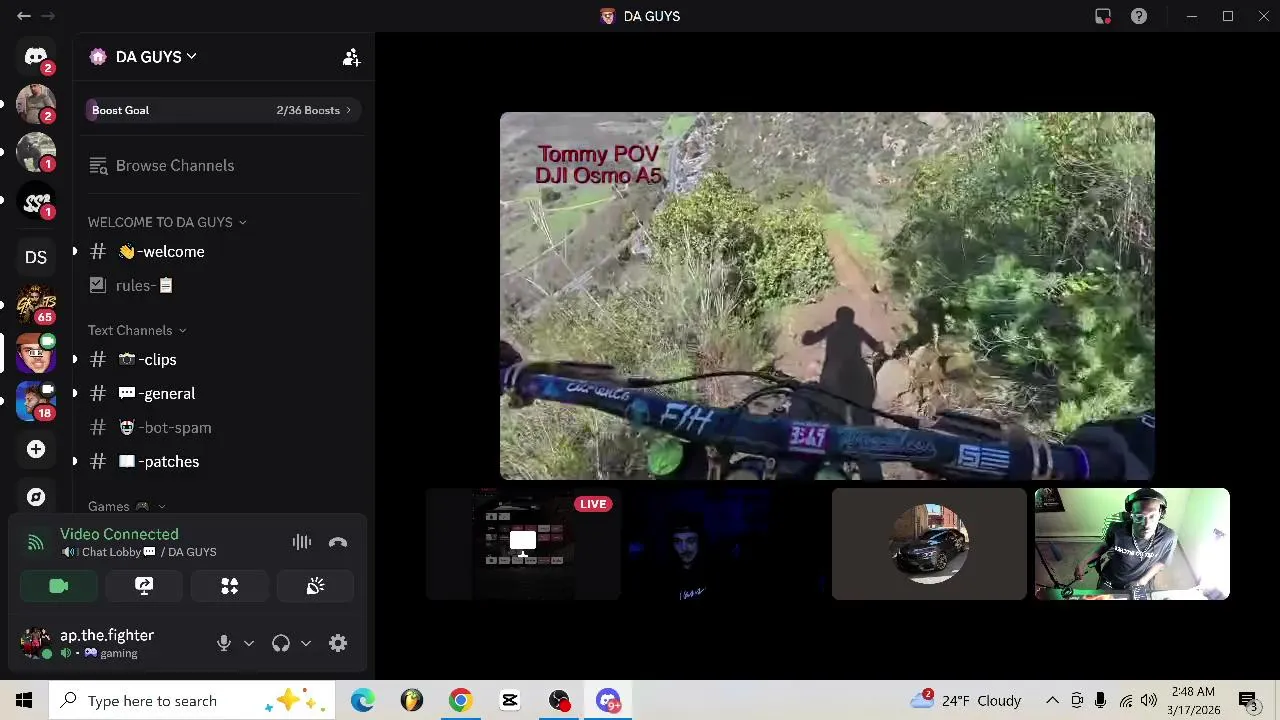Open server icon with 65 badge

[x=36, y=304]
